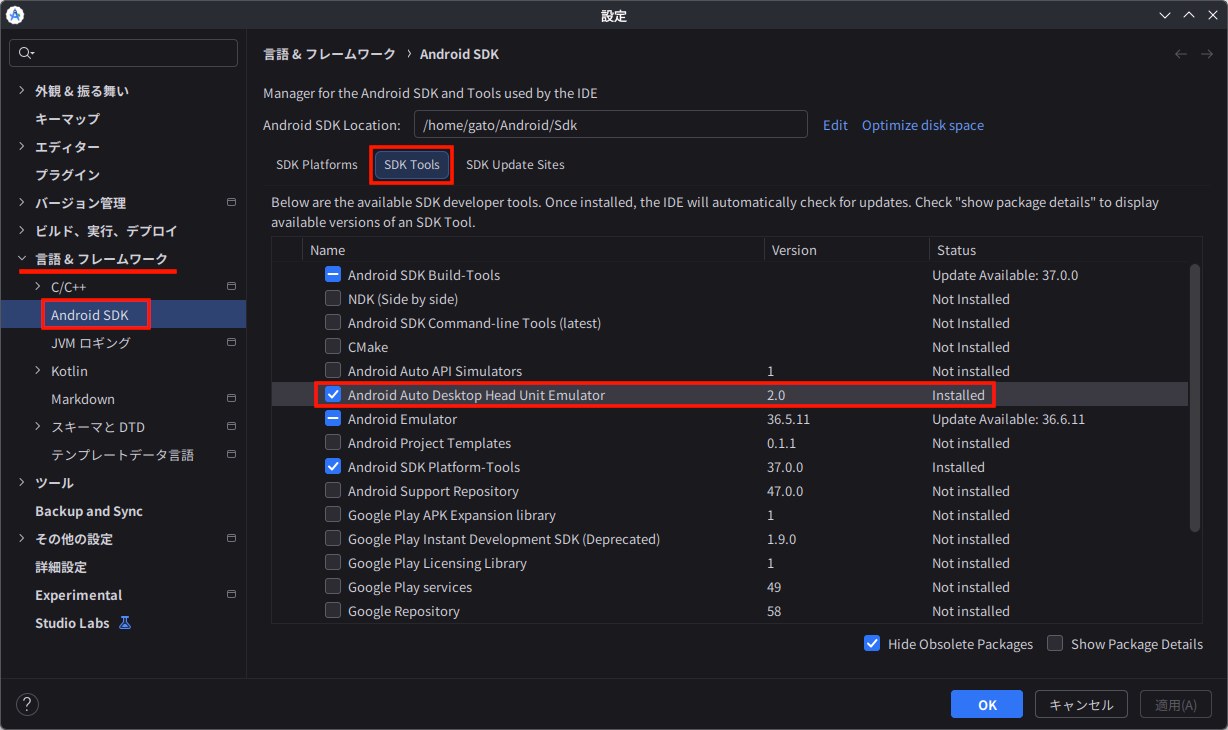The width and height of the screenshot is (1228, 730).
Task: Expand the ツール settings category
Action: (x=22, y=483)
